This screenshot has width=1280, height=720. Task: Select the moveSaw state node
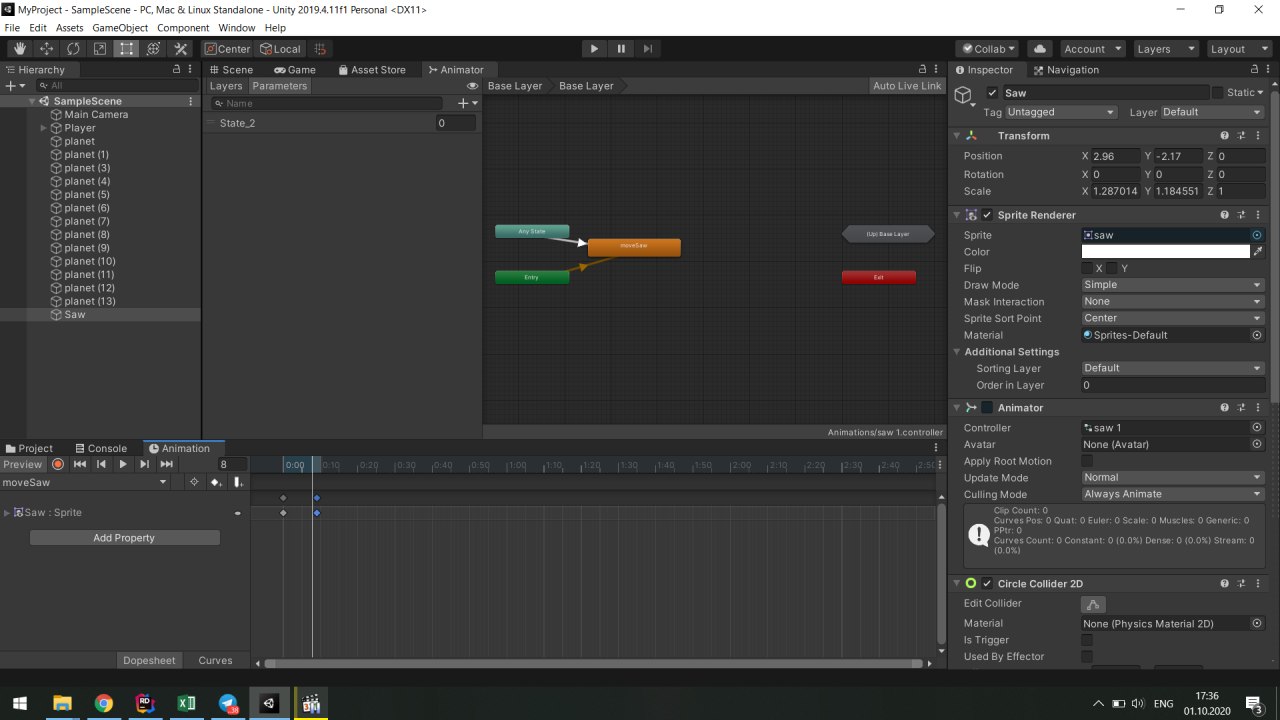[x=634, y=247]
